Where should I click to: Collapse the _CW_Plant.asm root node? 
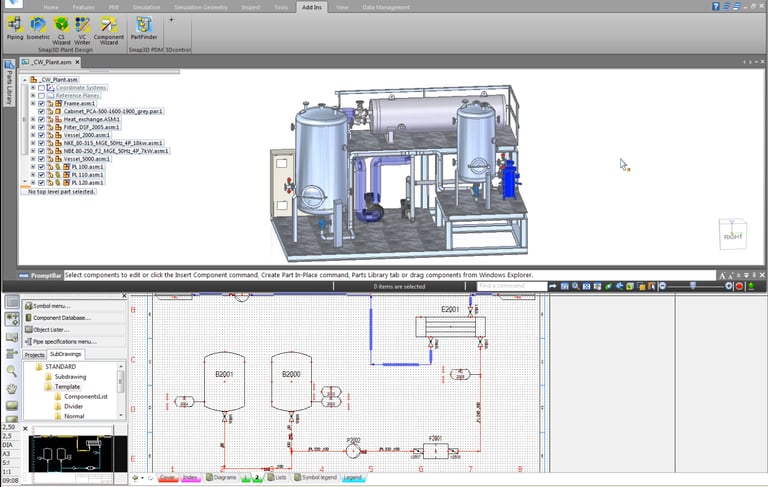(24, 79)
